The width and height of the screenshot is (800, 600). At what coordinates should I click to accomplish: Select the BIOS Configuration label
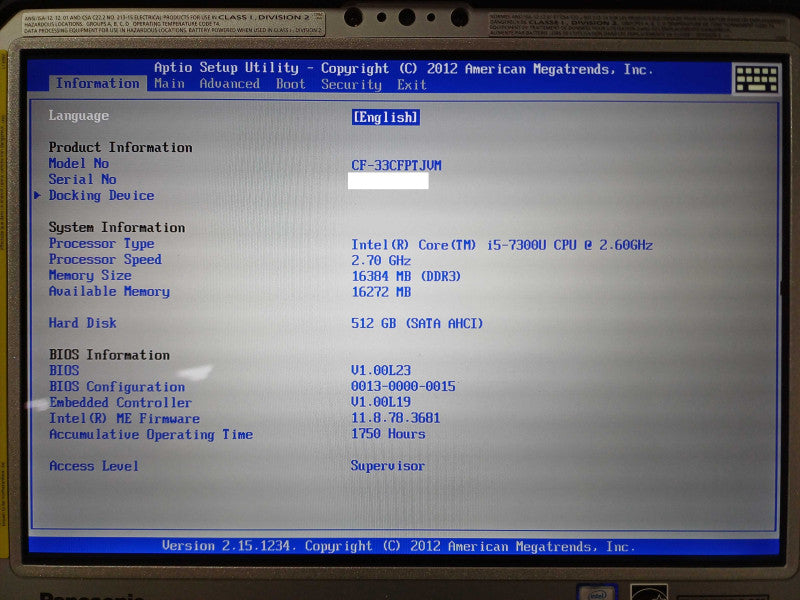click(x=117, y=386)
